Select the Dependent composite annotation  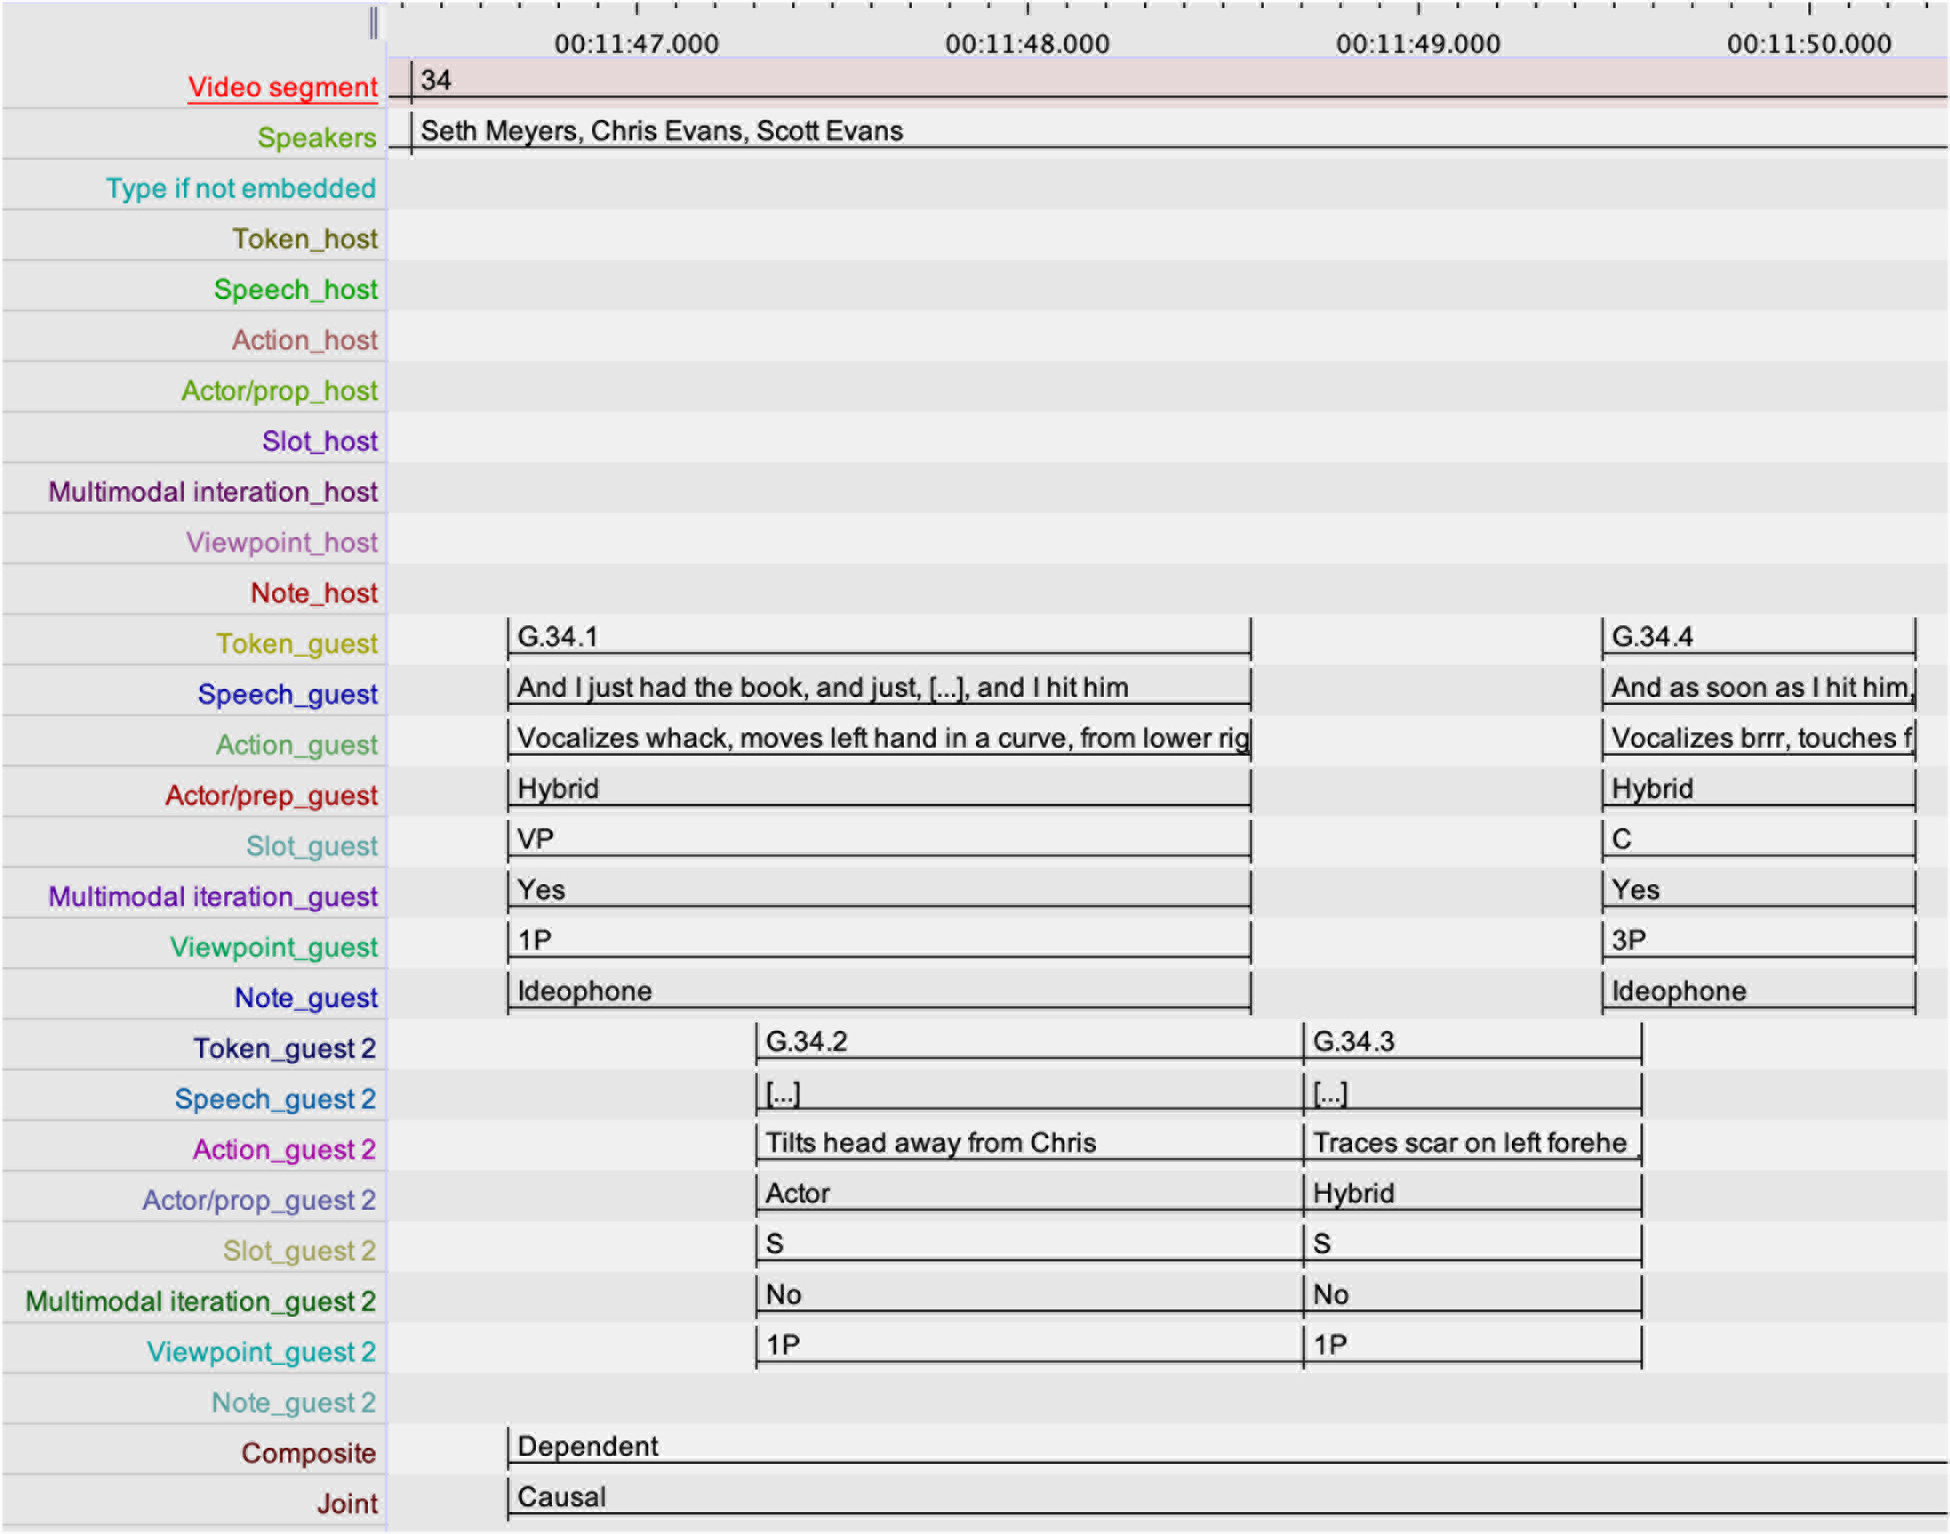pos(1227,1447)
